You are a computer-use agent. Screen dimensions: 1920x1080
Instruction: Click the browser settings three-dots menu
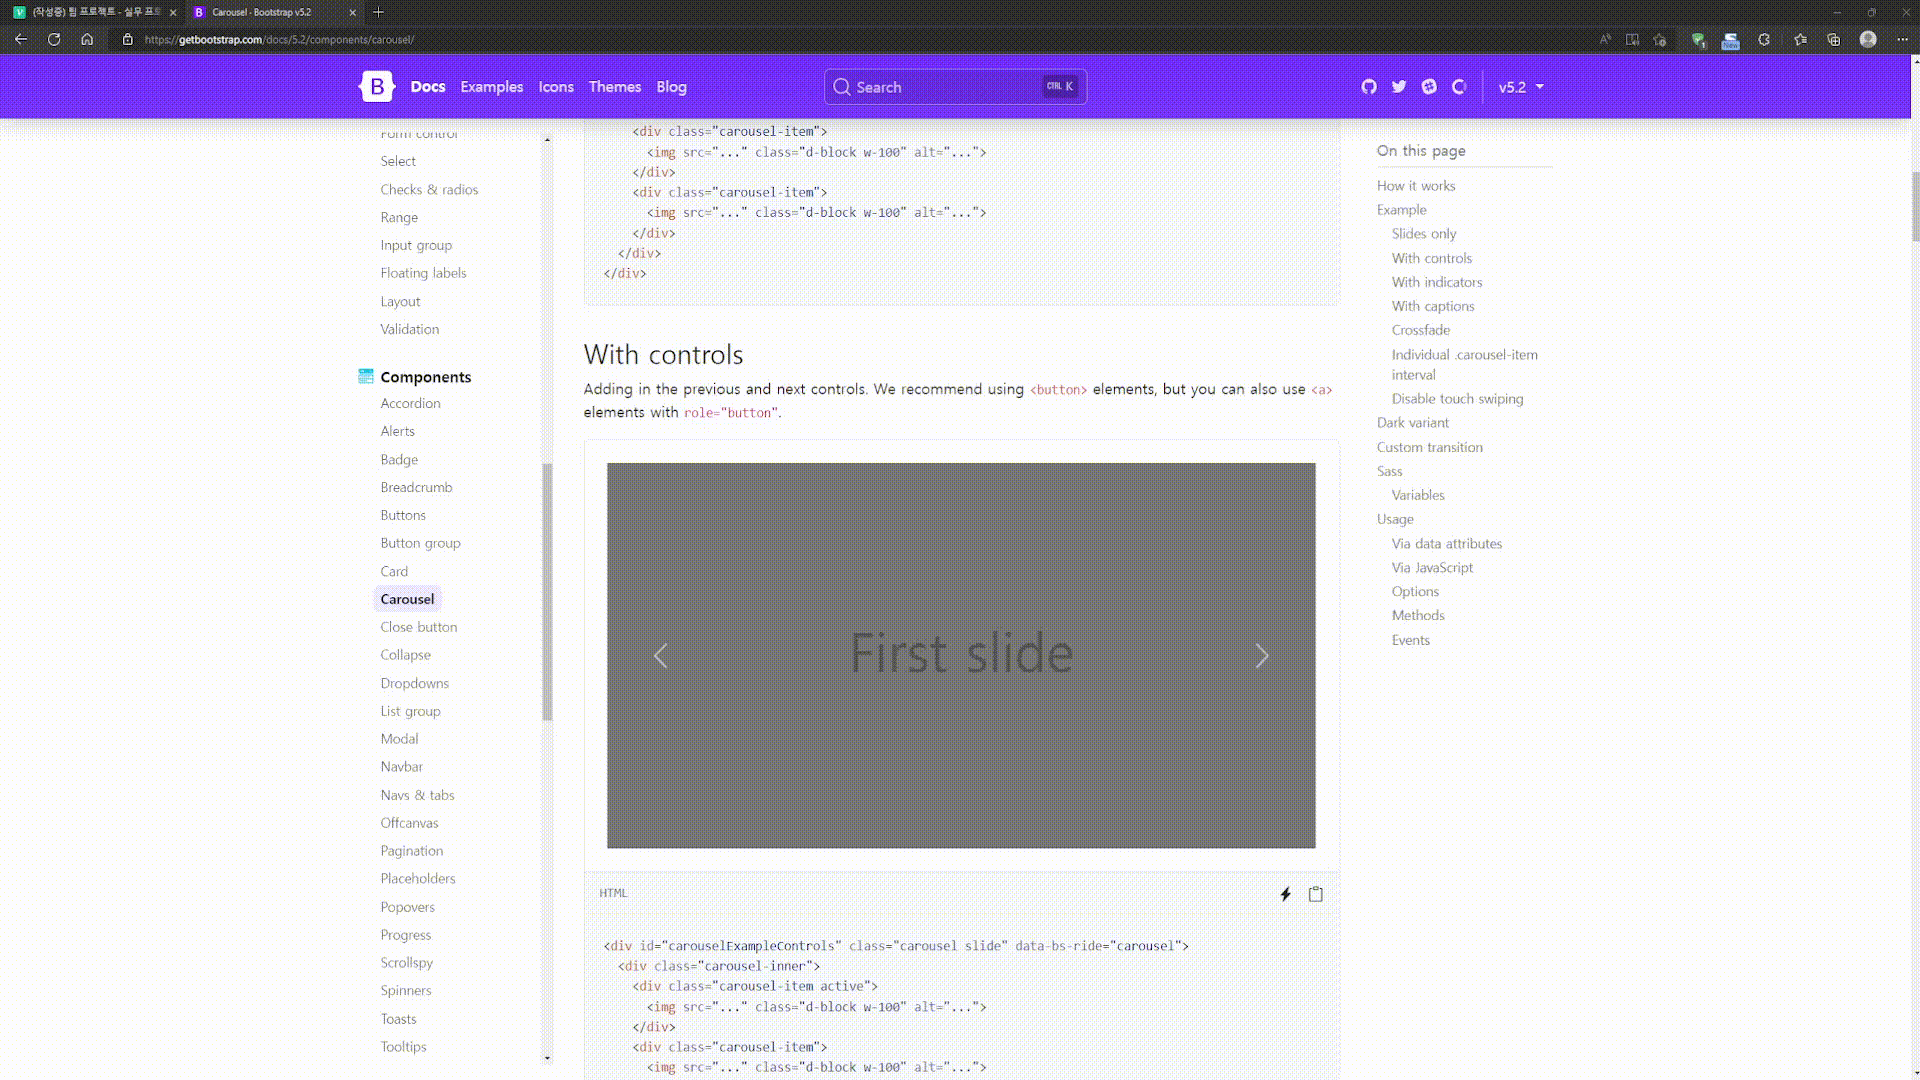coord(1902,40)
